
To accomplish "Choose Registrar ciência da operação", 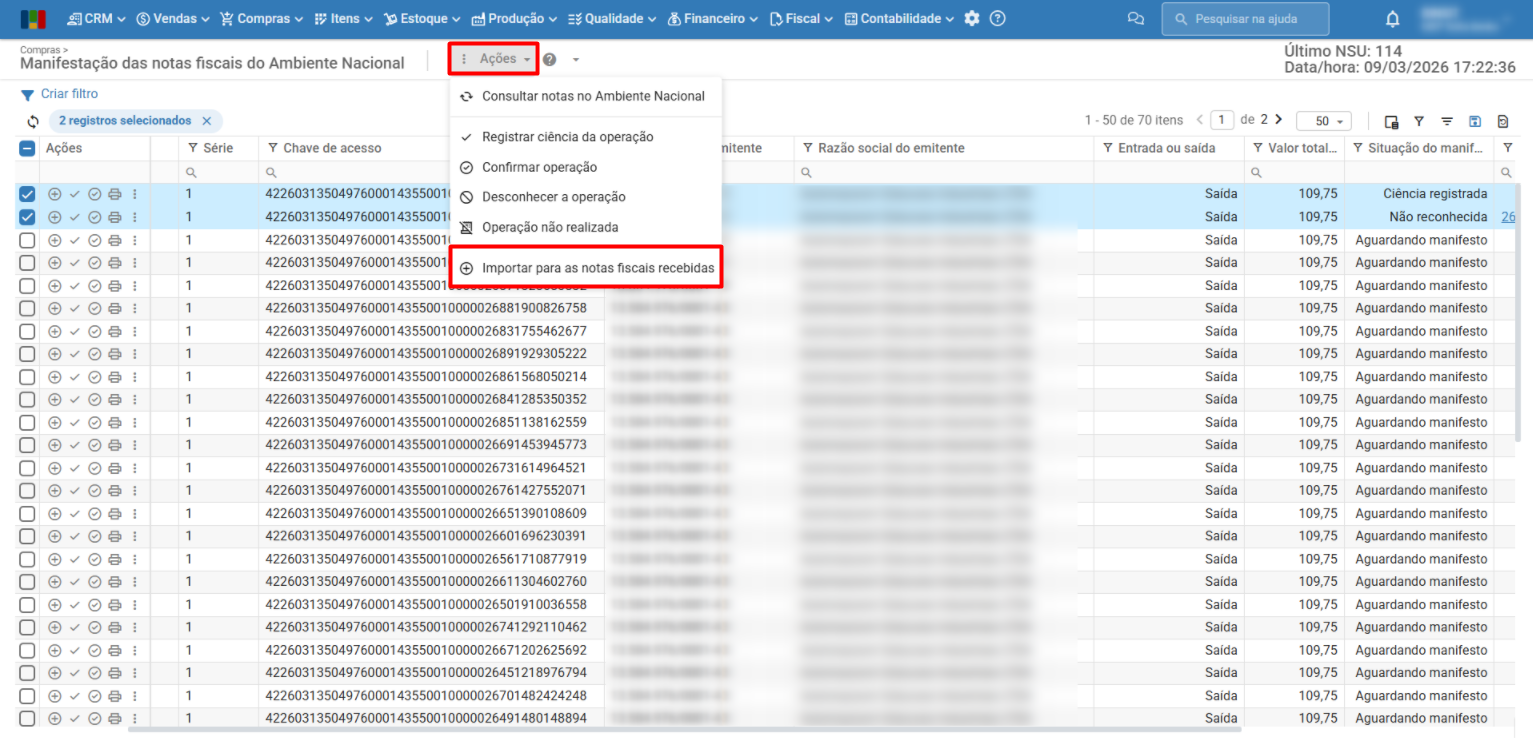I will tap(585, 137).
